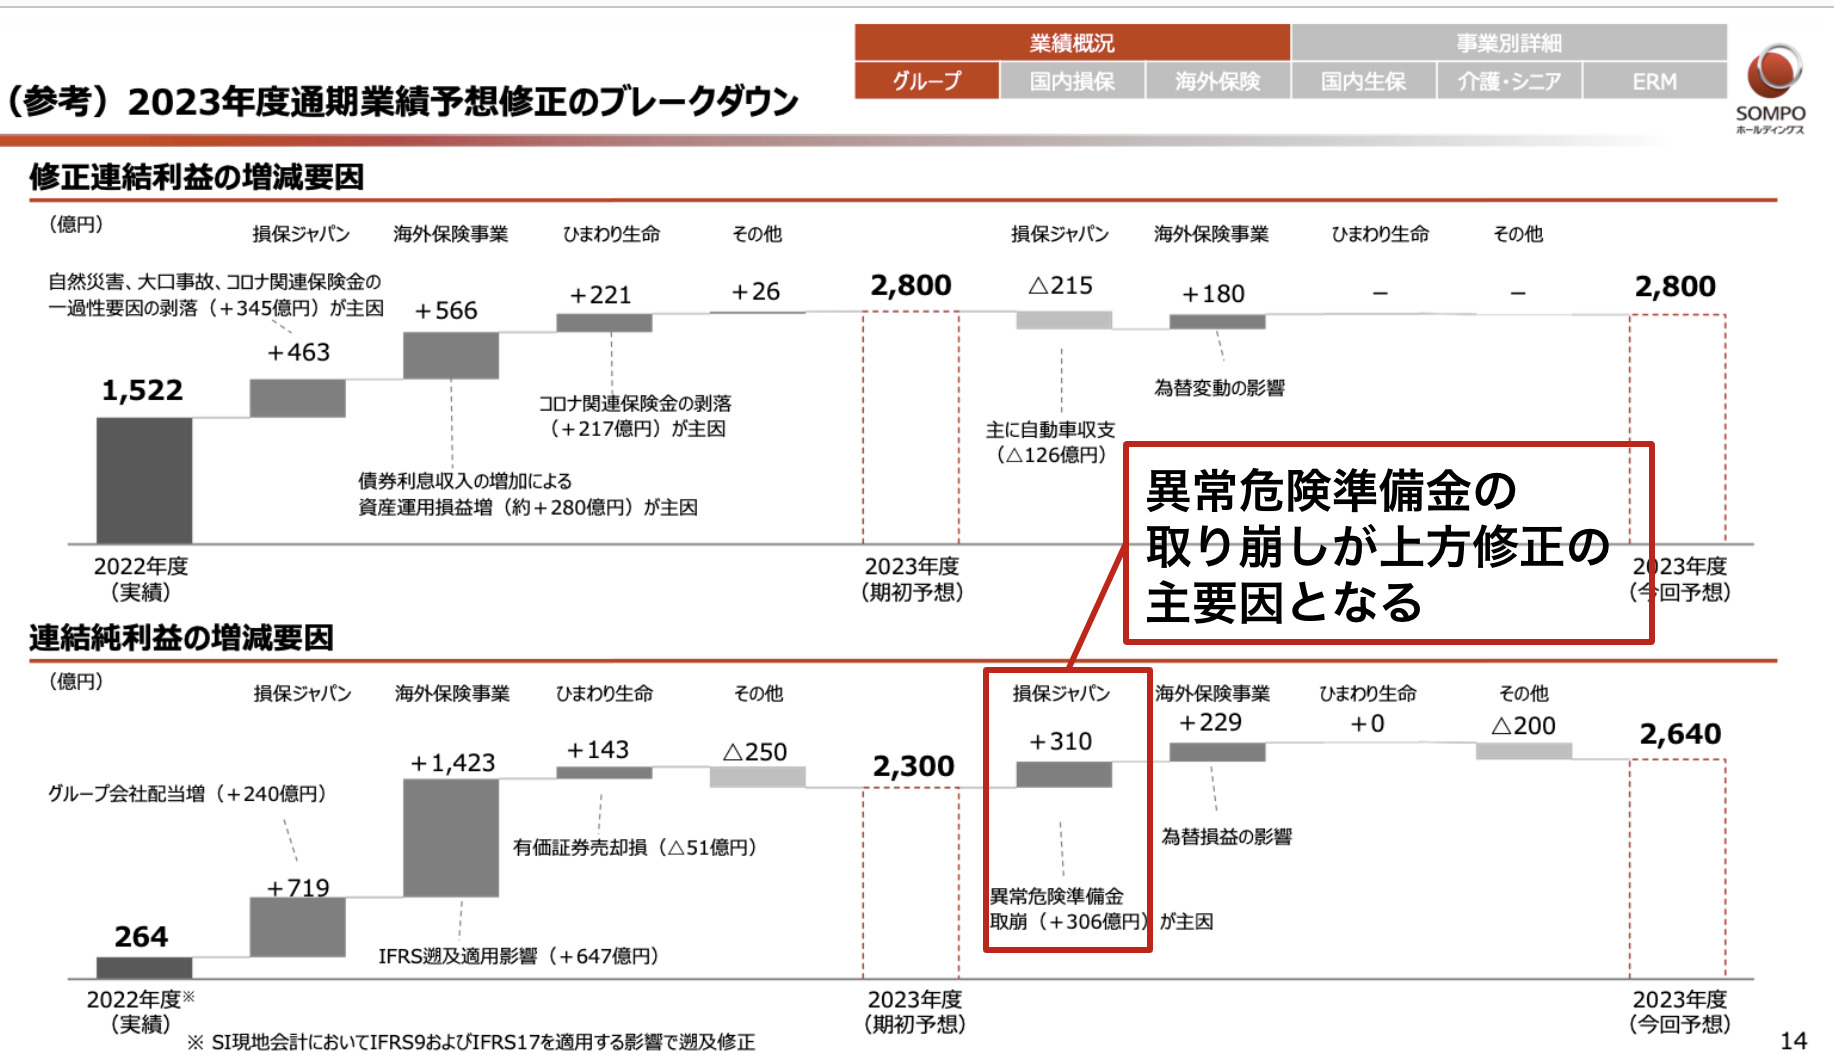Click the +1,423 海外保険事業 bar
This screenshot has height=1054, width=1834.
pyautogui.click(x=451, y=838)
